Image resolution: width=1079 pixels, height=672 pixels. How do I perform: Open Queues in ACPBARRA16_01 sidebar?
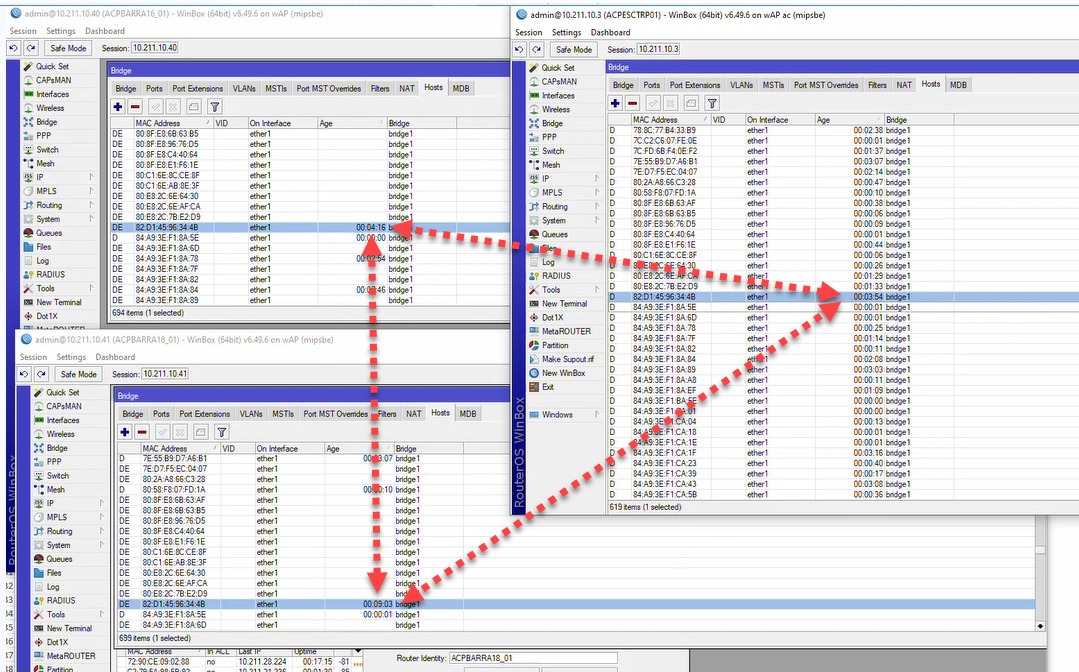[49, 233]
